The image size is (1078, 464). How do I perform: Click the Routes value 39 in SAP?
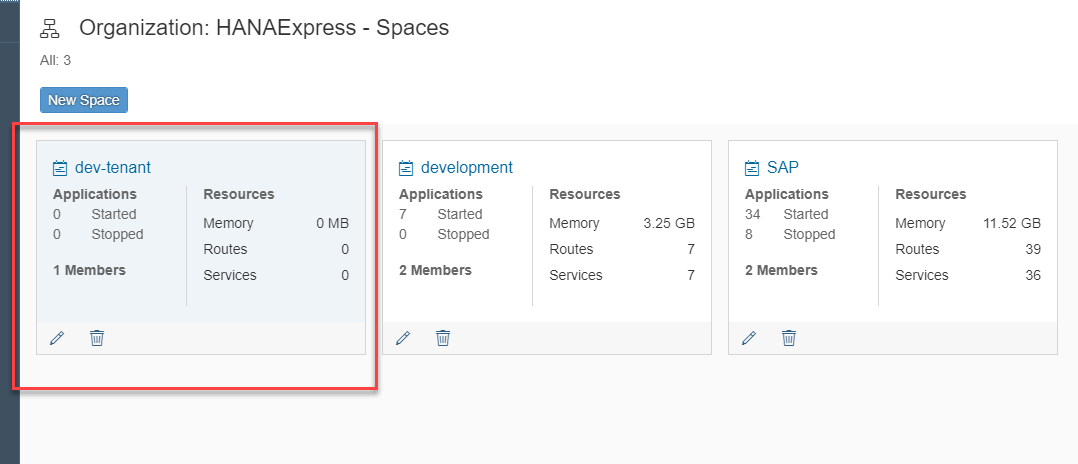[1033, 249]
